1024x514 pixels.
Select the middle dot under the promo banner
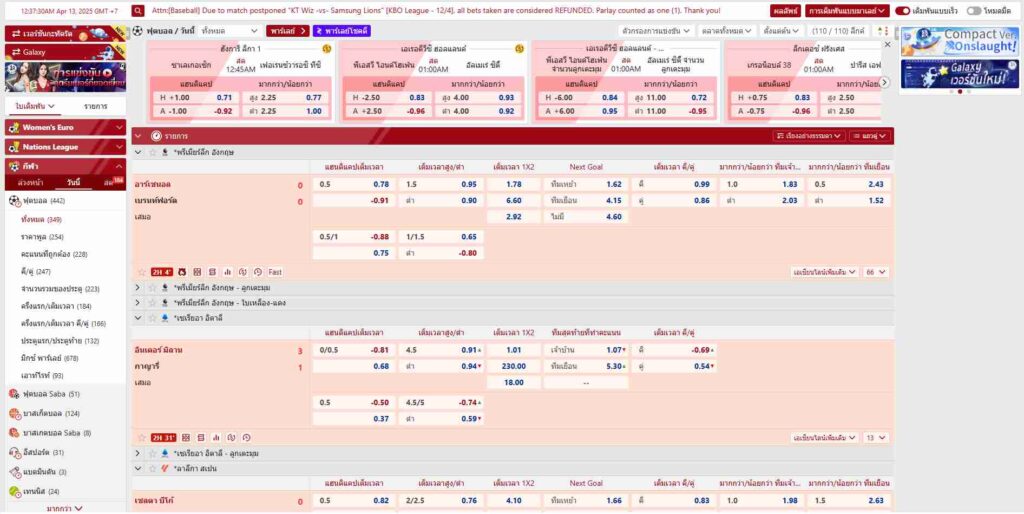click(x=959, y=92)
